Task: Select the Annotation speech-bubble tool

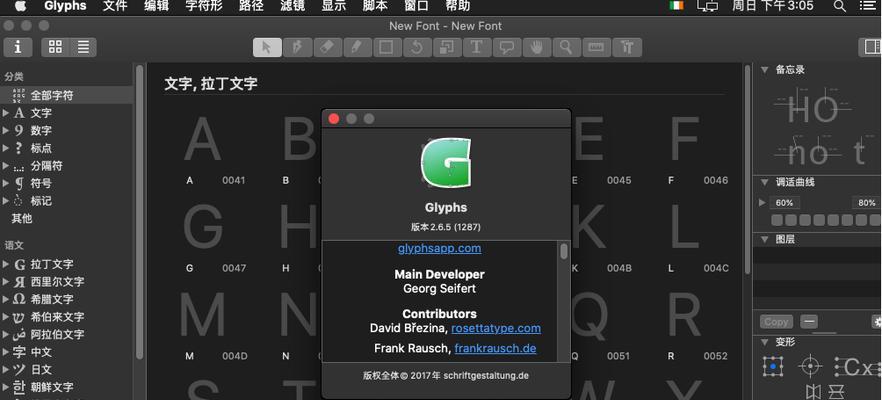Action: pyautogui.click(x=507, y=47)
